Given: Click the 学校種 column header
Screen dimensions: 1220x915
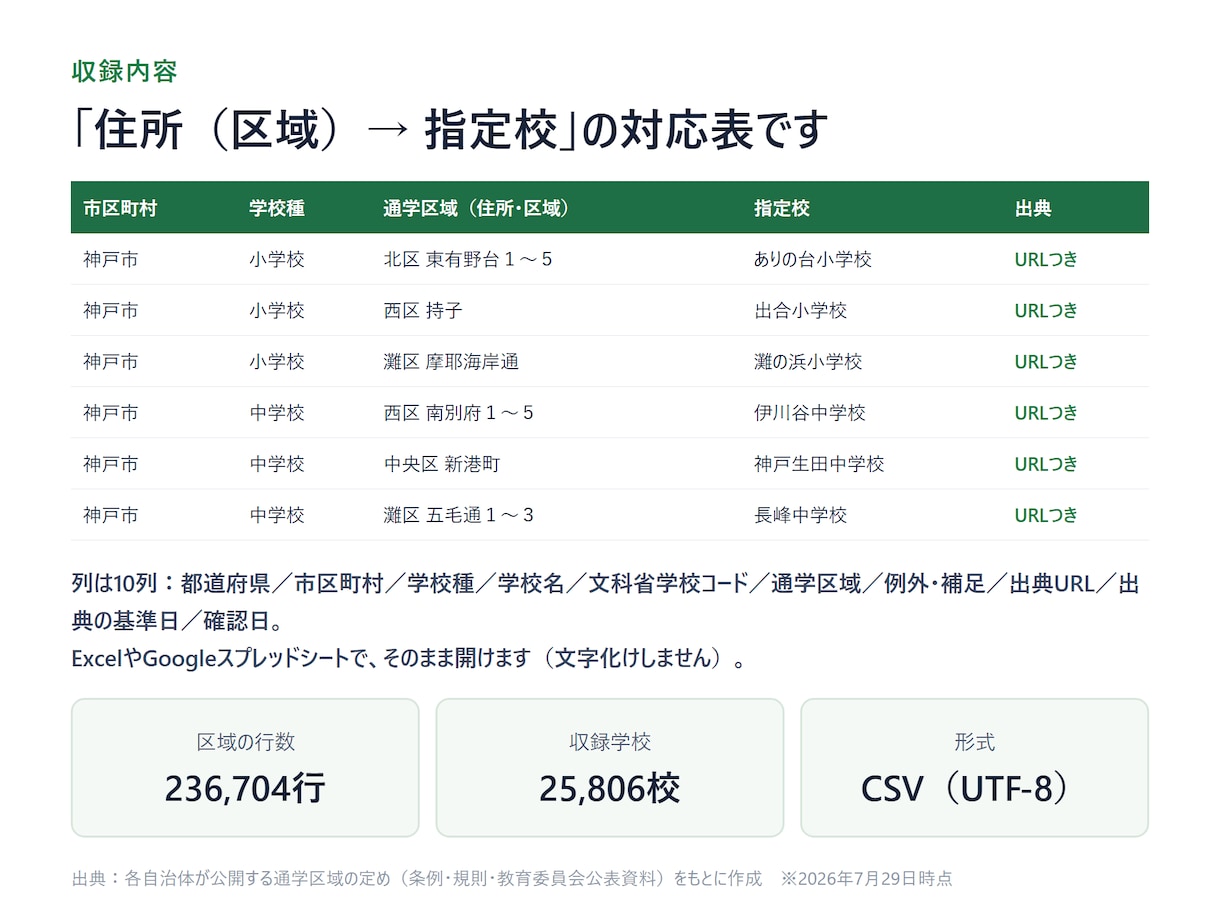Looking at the screenshot, I should [277, 208].
